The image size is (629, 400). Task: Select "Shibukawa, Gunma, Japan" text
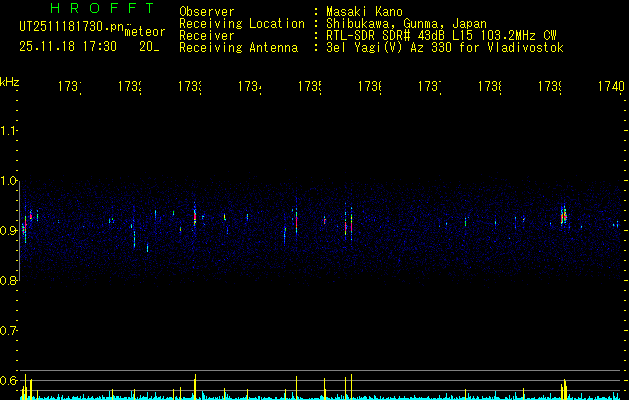click(406, 24)
